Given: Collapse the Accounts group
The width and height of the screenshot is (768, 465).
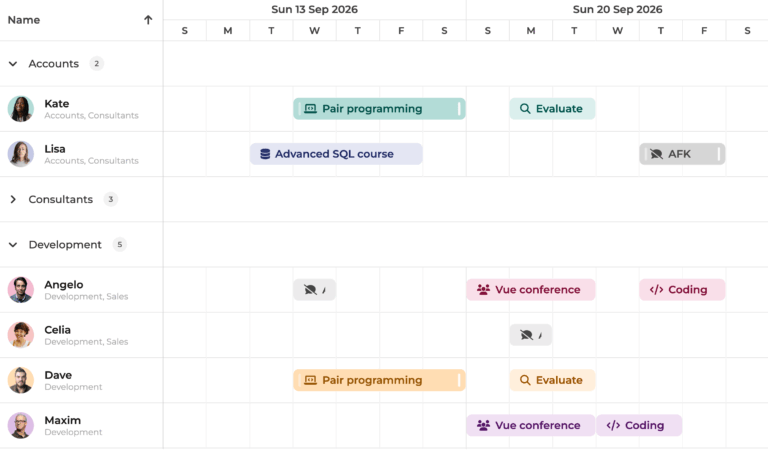Looking at the screenshot, I should click(x=13, y=64).
